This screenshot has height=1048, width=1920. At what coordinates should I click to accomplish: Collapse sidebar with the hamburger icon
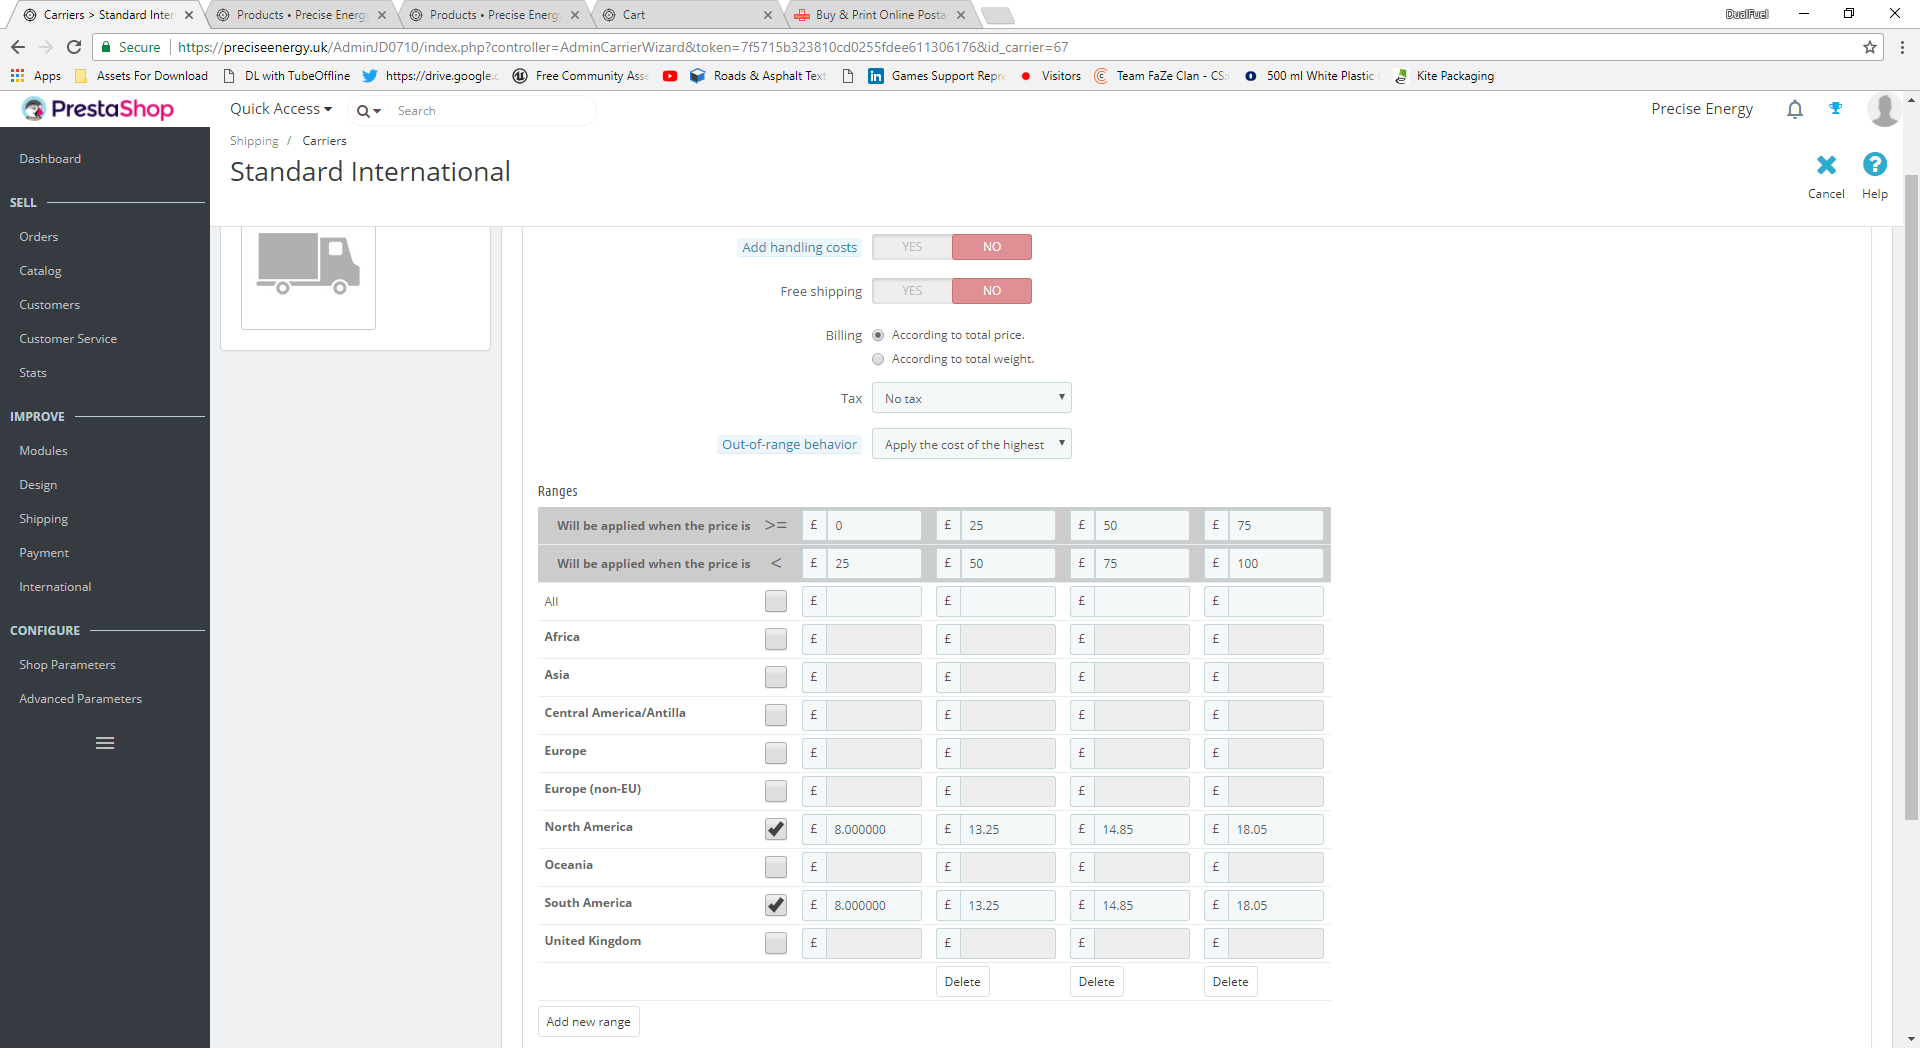(x=105, y=743)
